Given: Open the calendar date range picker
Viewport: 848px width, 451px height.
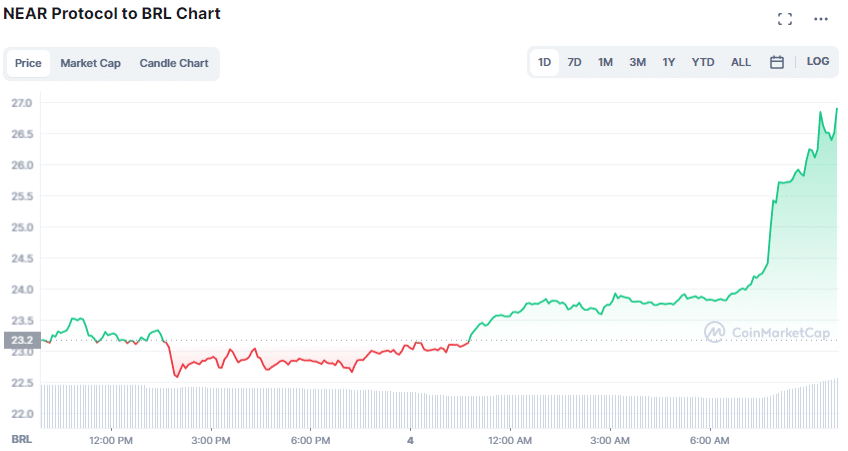Looking at the screenshot, I should click(777, 62).
